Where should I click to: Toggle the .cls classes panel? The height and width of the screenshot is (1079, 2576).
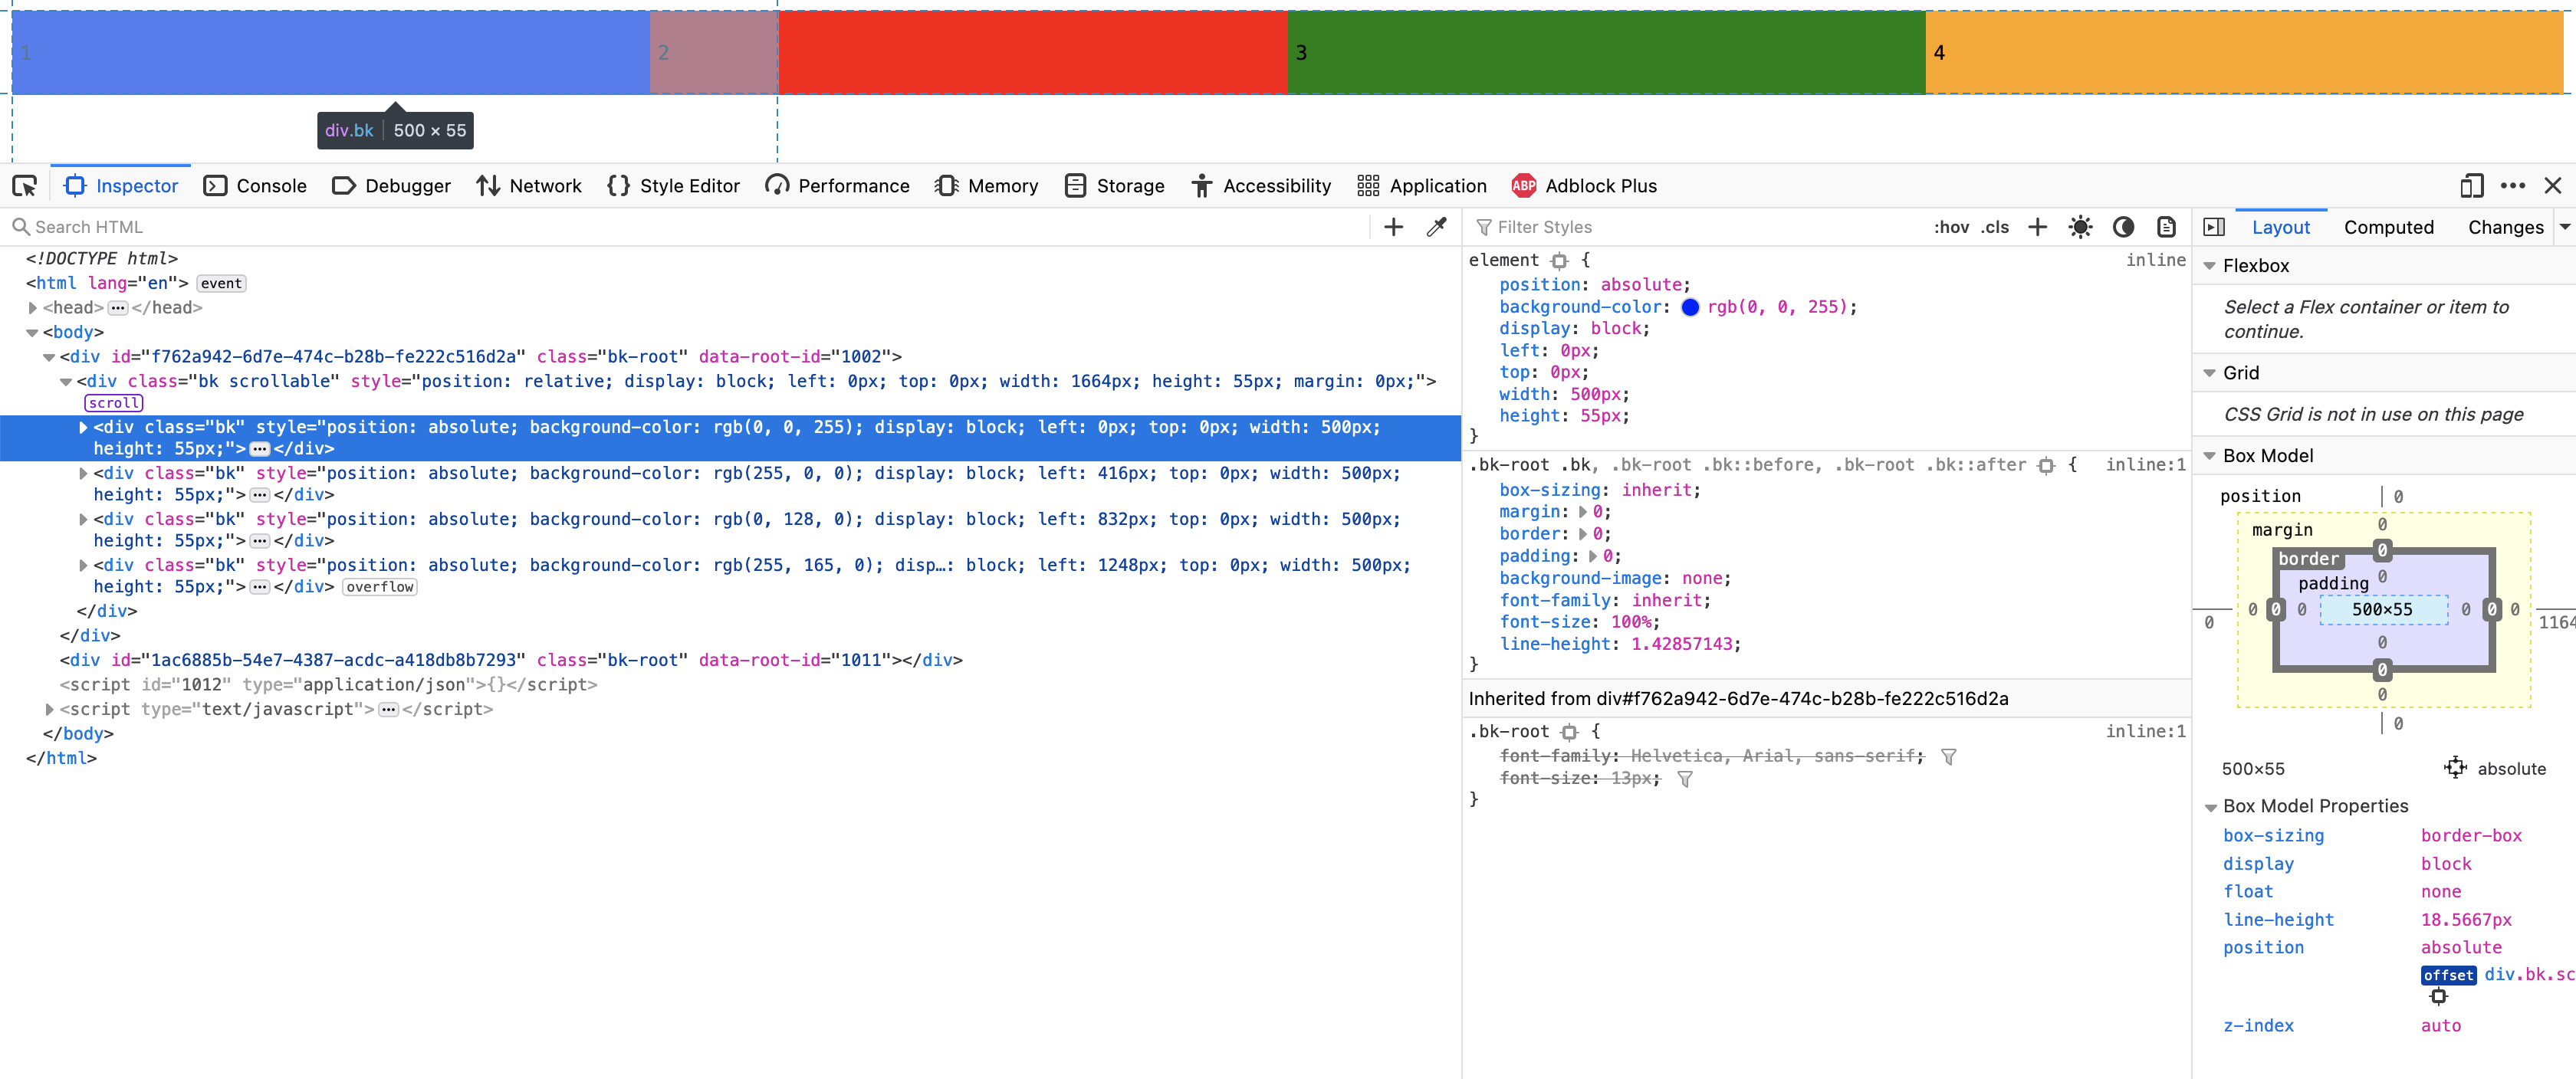1995,227
